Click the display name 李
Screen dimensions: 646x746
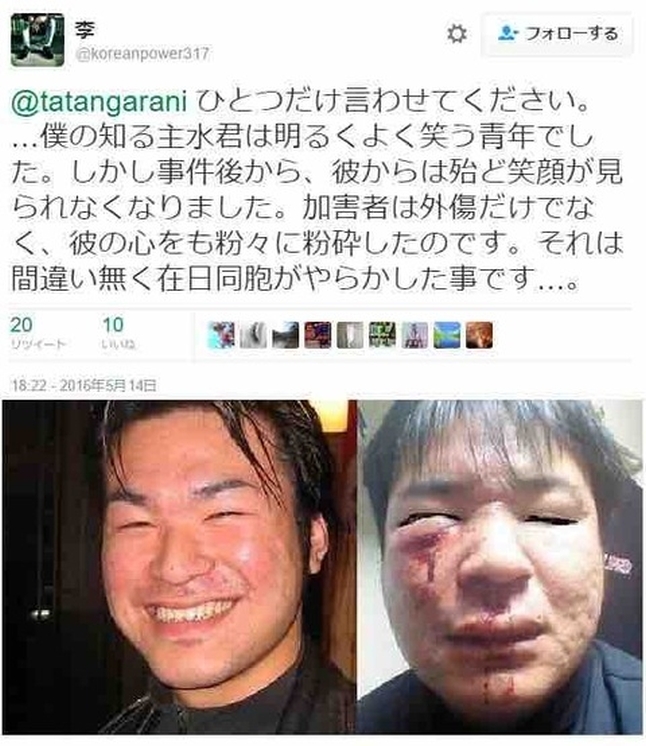pos(85,29)
